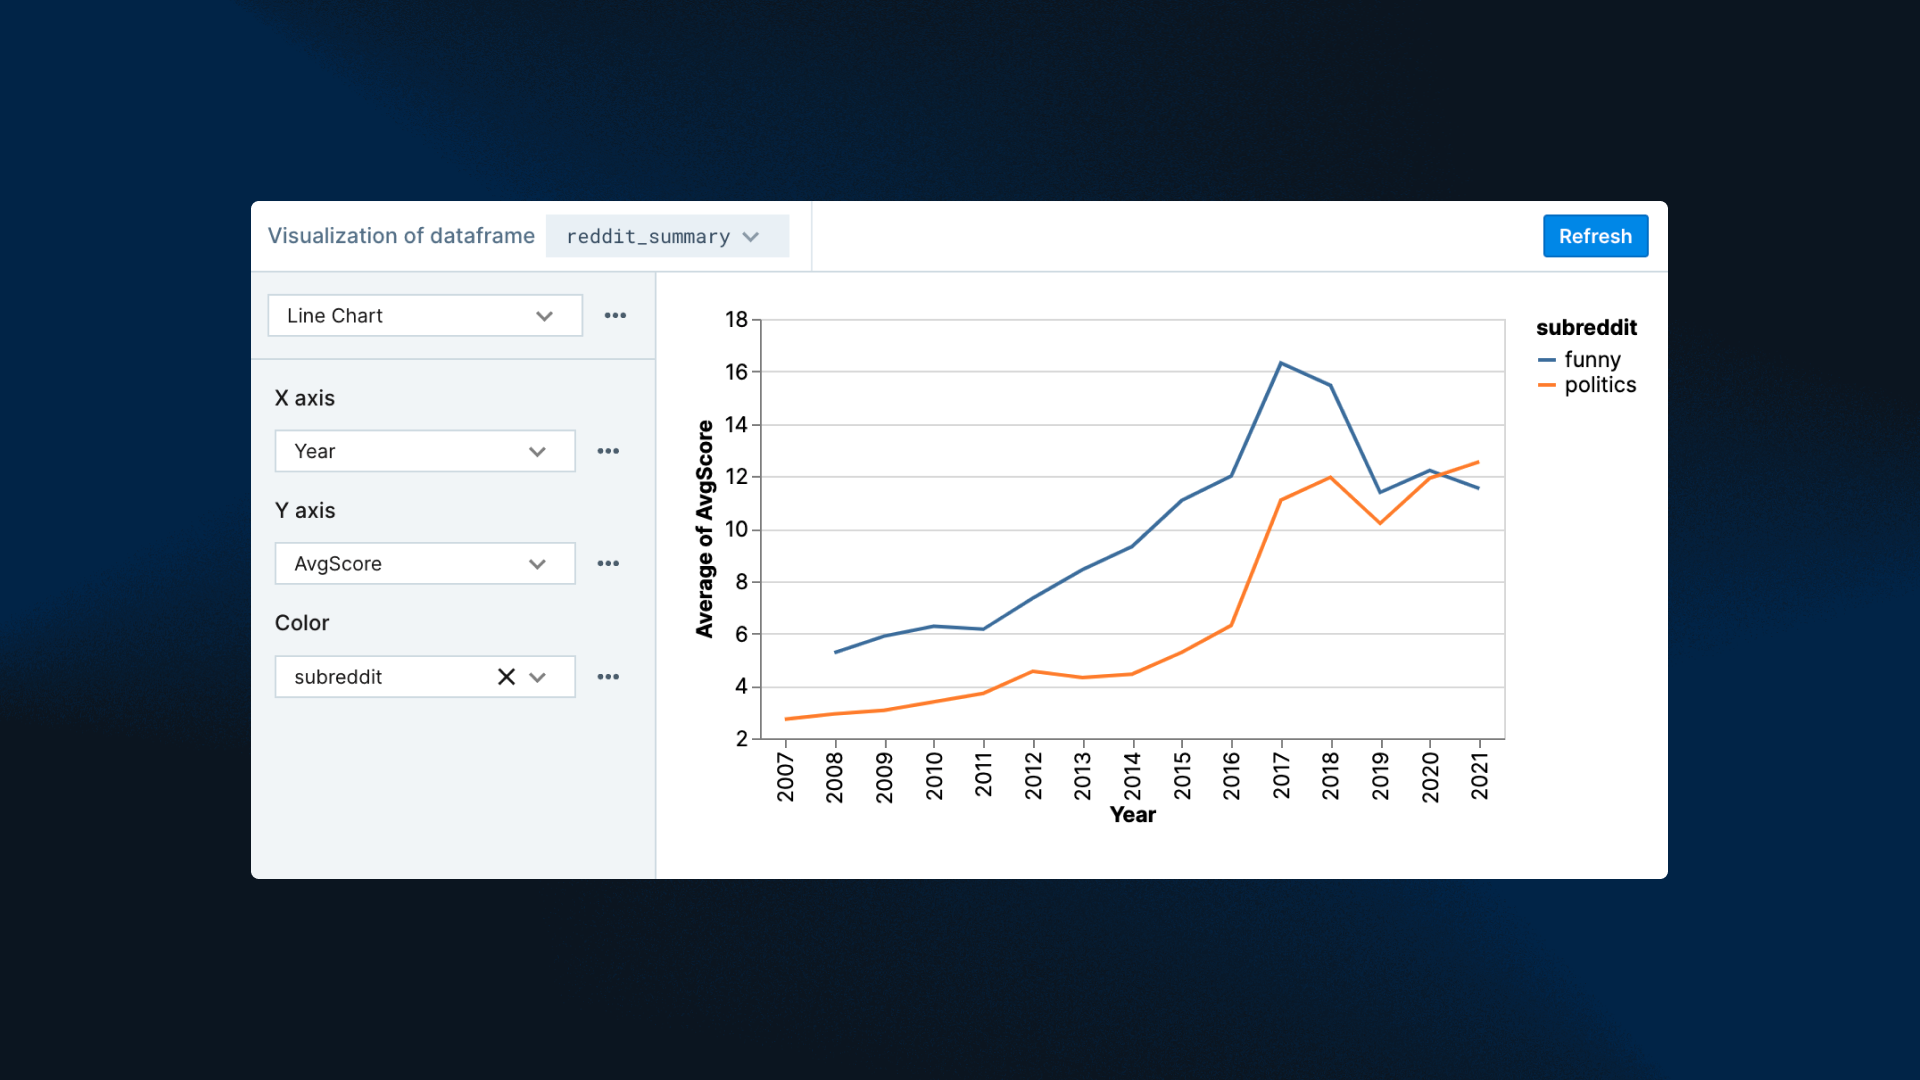Click the funny legend label
This screenshot has width=1920, height=1080.
tap(1592, 360)
